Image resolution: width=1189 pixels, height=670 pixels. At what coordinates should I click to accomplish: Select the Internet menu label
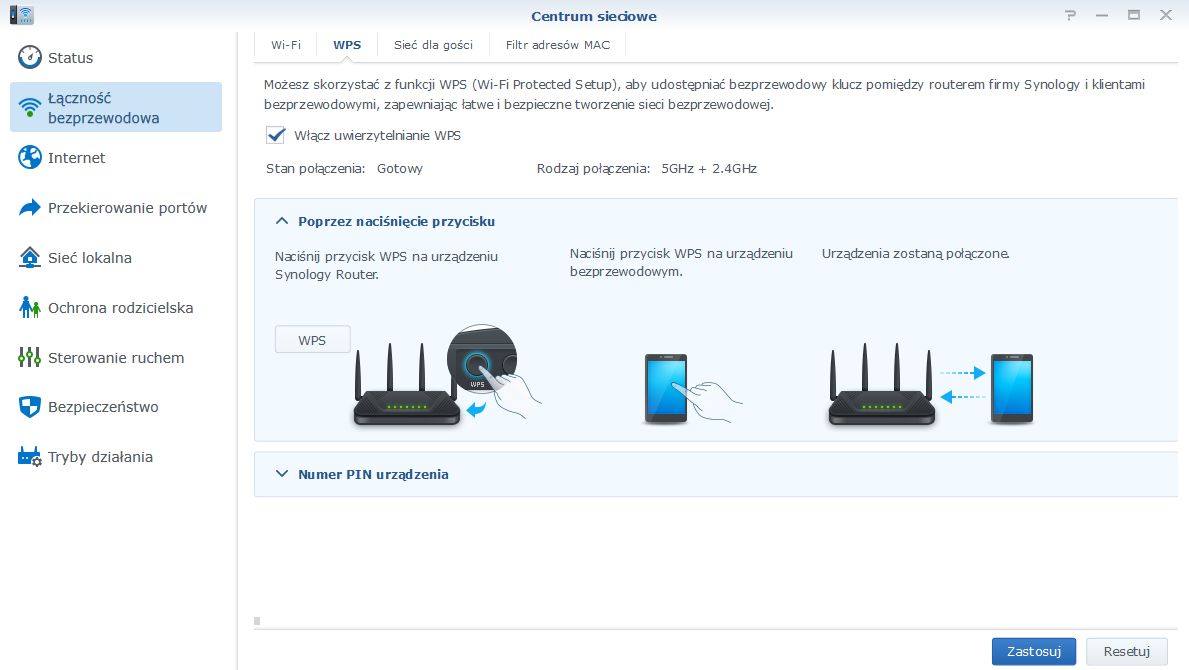pos(77,158)
